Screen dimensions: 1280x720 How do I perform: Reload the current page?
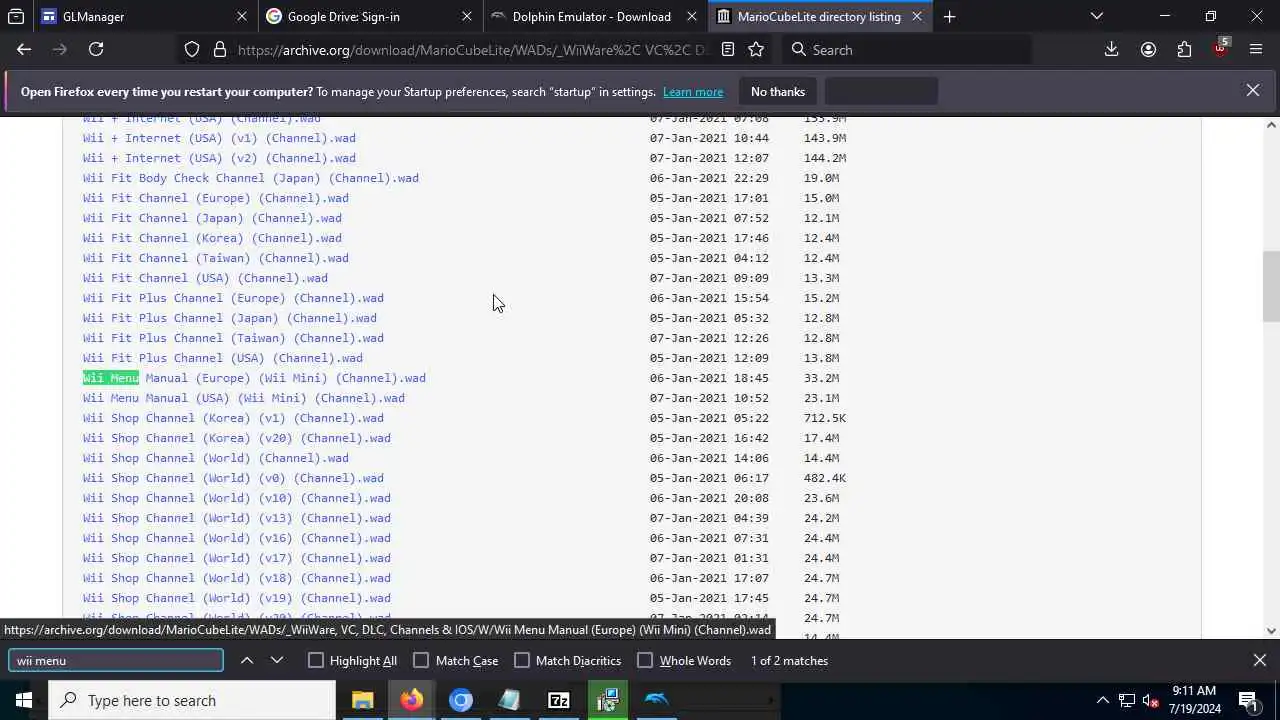96,49
